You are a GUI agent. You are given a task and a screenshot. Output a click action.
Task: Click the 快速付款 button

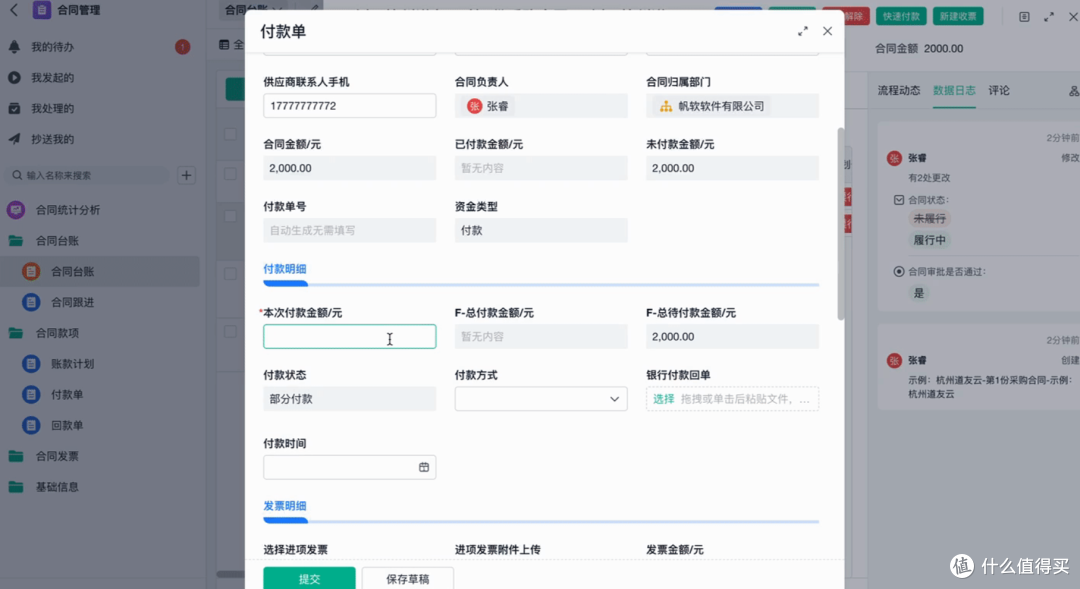click(x=901, y=16)
